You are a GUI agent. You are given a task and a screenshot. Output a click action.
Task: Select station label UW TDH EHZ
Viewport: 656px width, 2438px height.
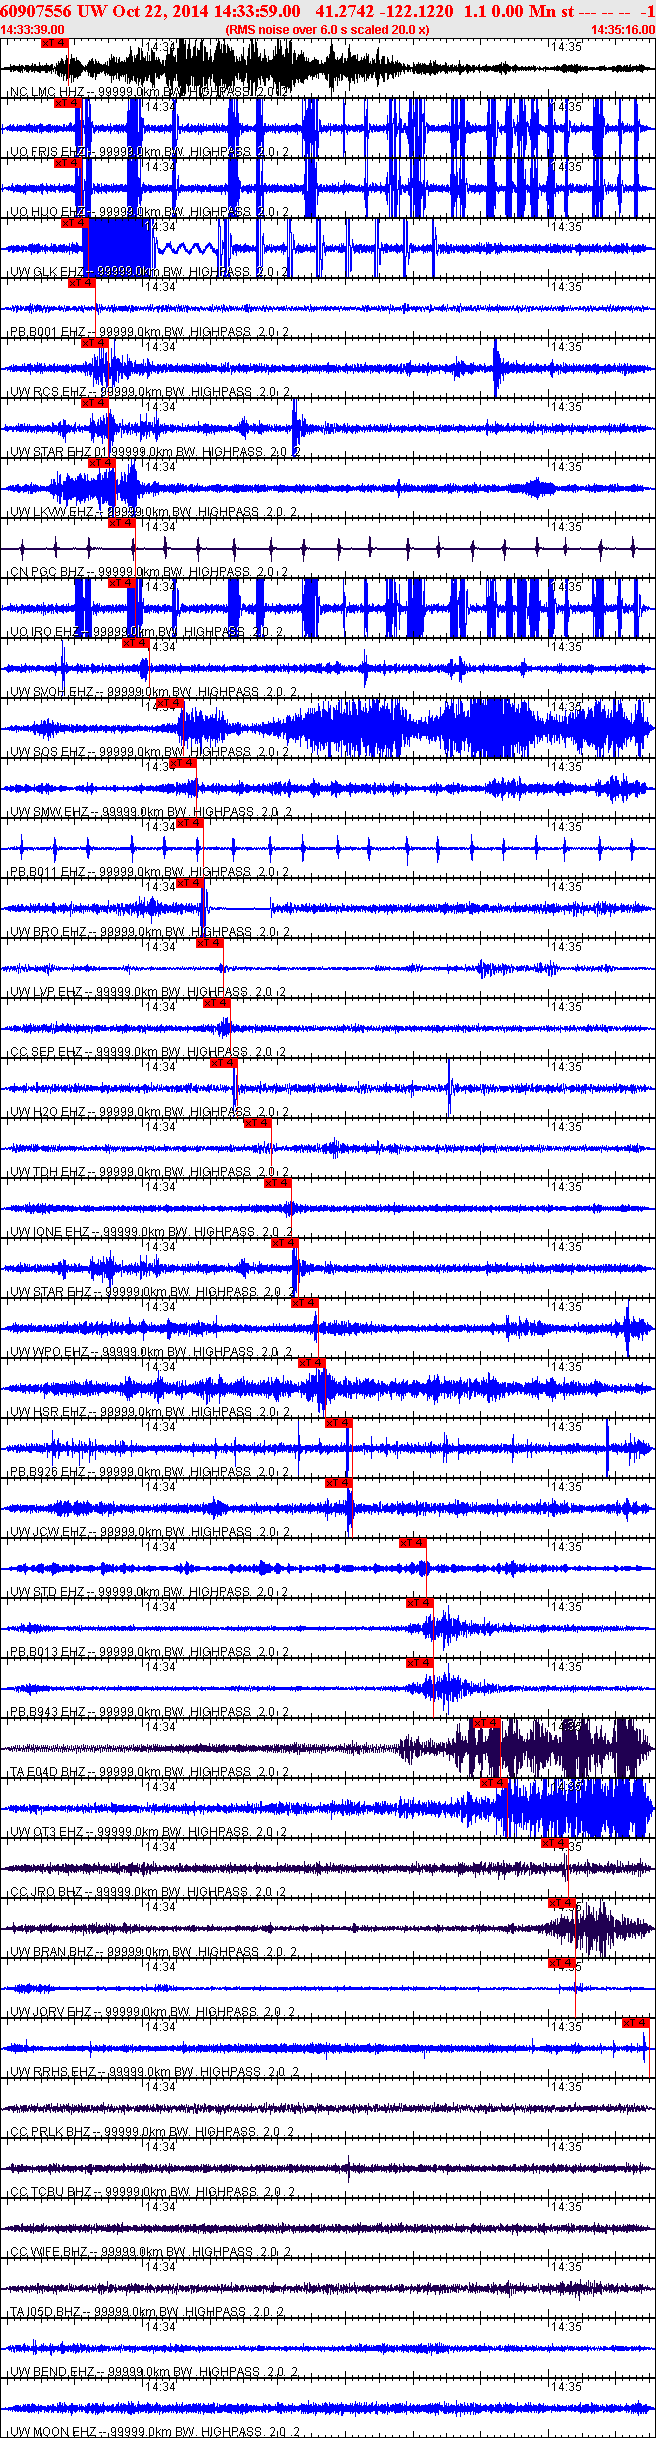pyautogui.click(x=47, y=1172)
